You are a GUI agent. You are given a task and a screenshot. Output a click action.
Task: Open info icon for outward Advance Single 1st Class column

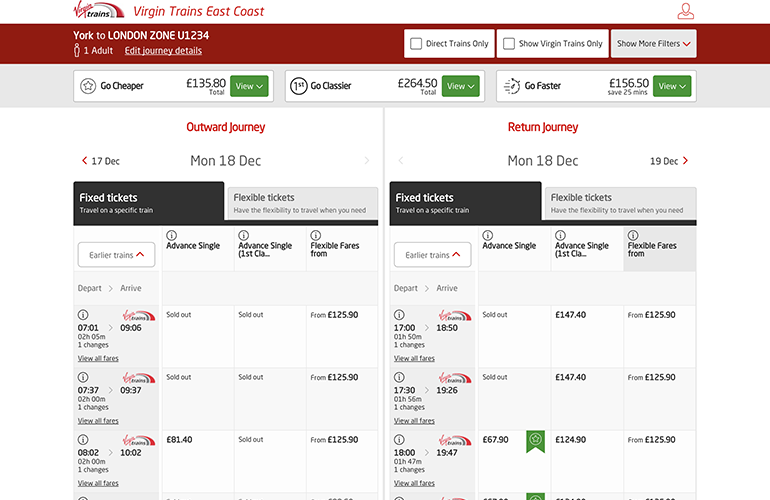click(x=244, y=235)
